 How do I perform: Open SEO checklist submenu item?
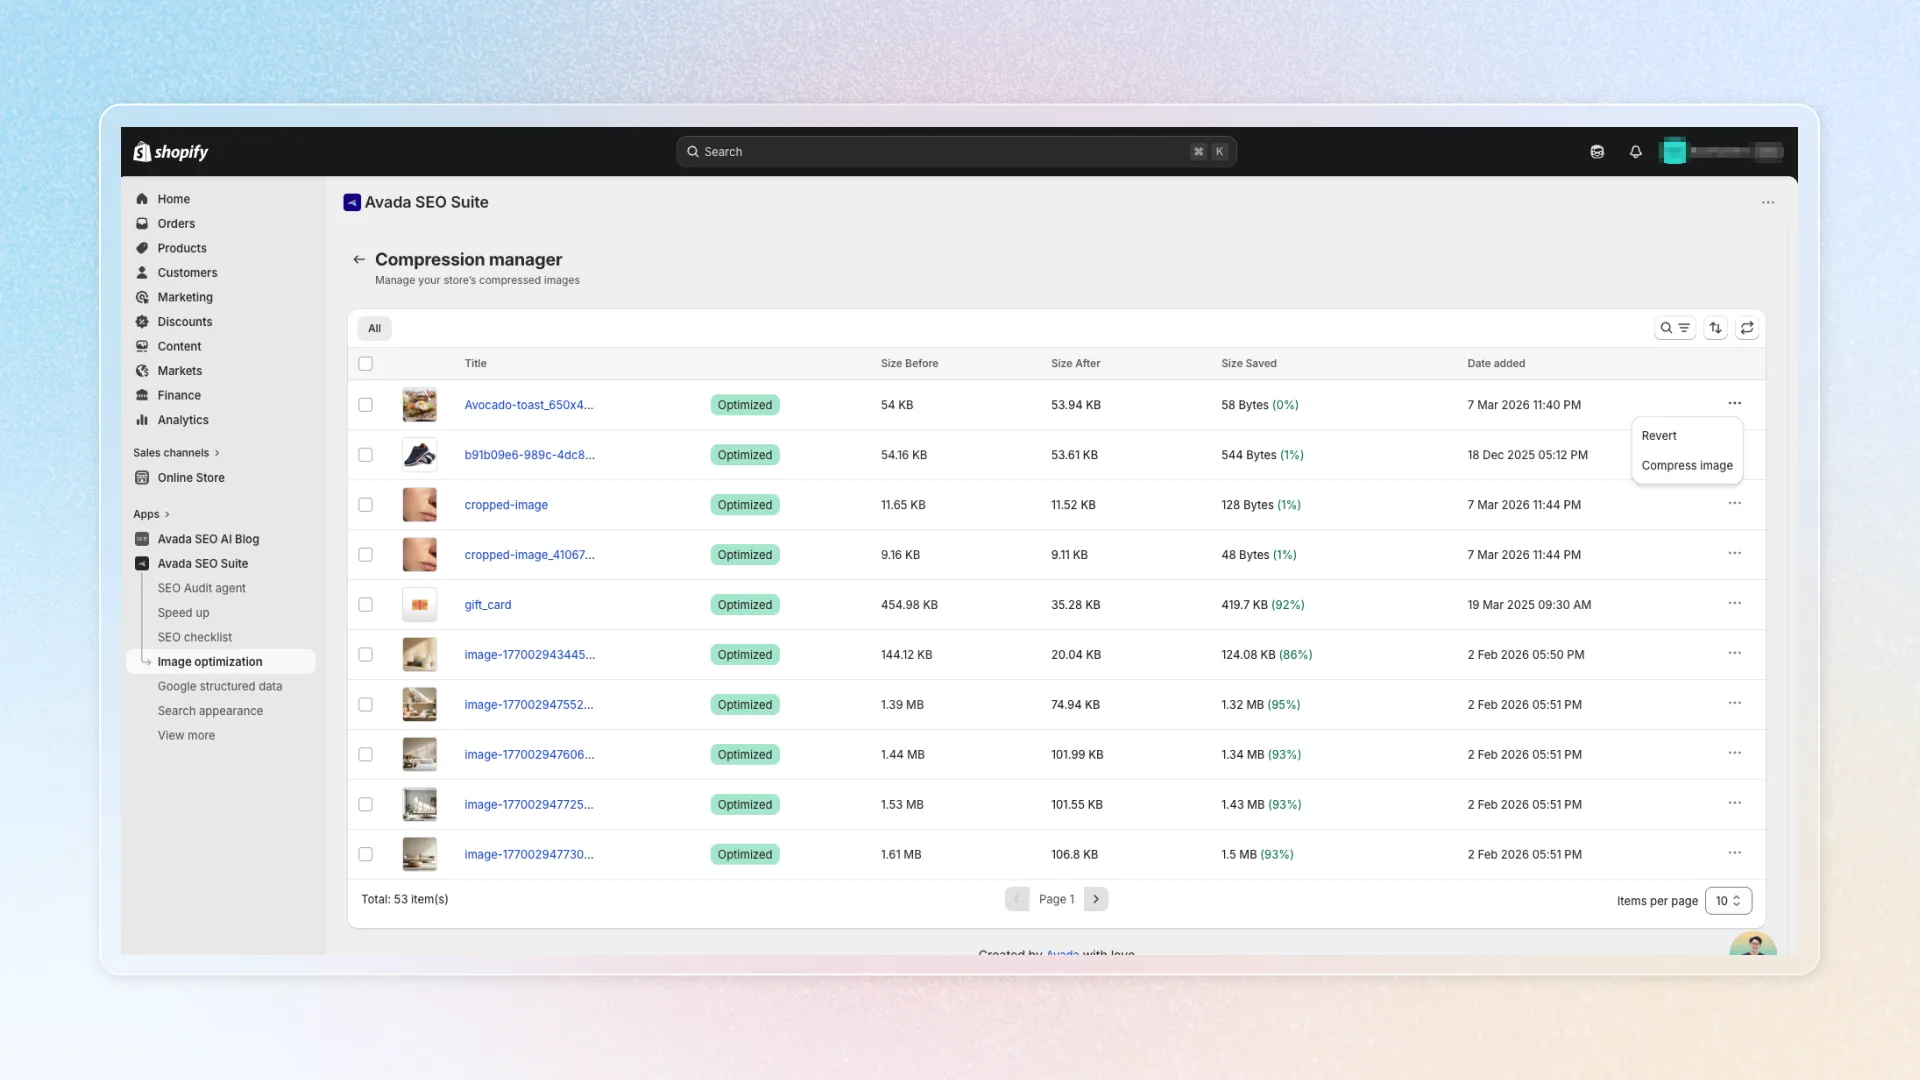pyautogui.click(x=194, y=638)
